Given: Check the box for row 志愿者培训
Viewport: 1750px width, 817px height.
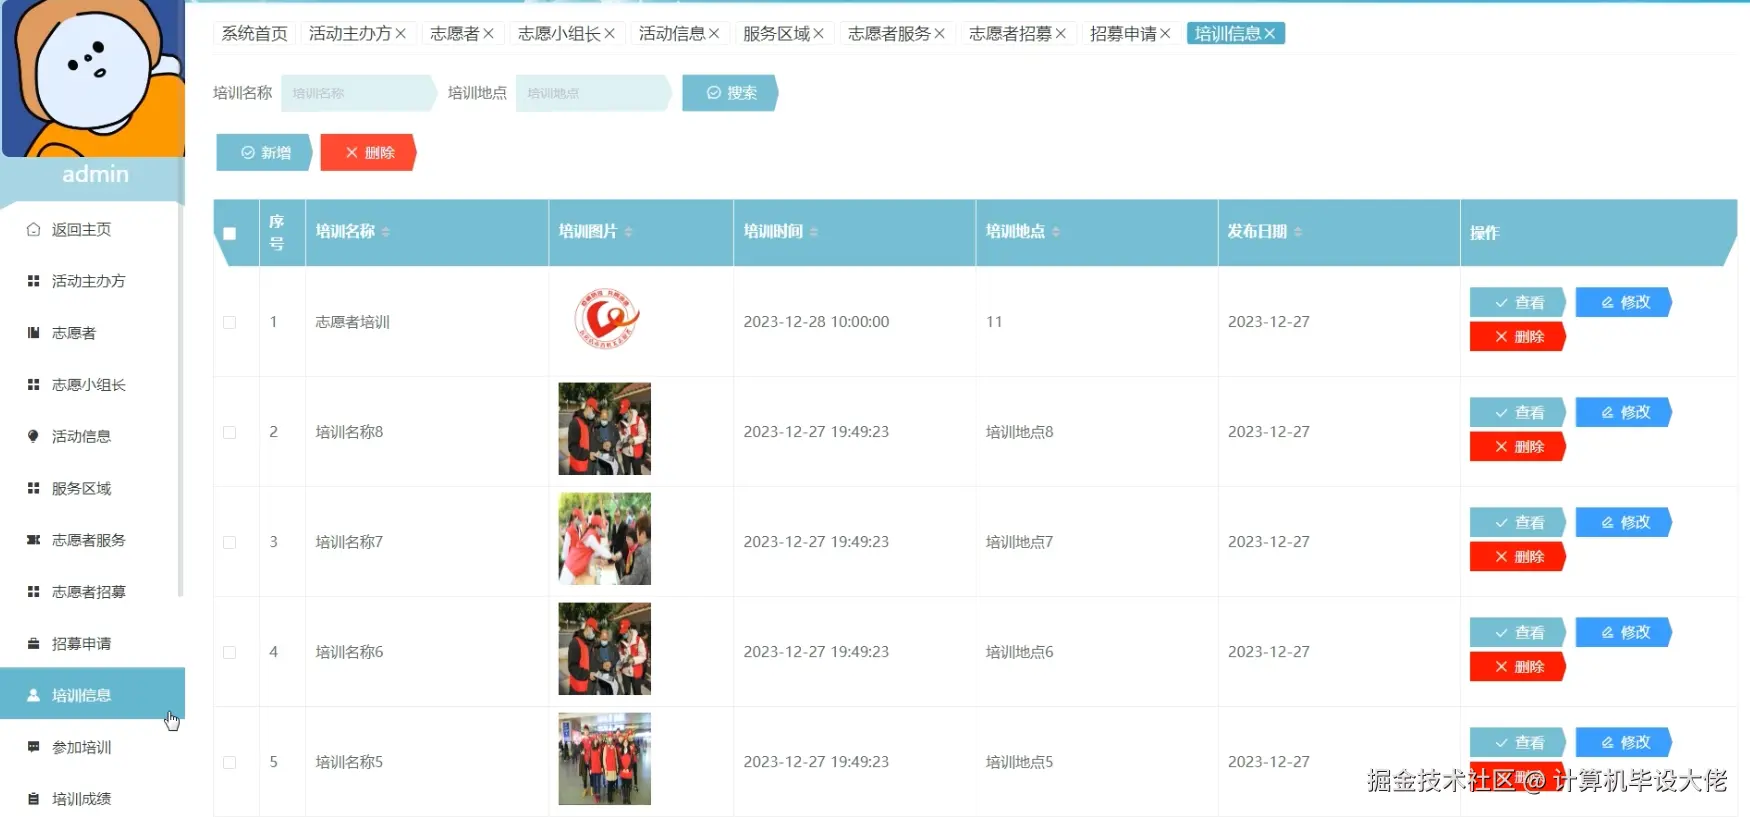Looking at the screenshot, I should [x=230, y=322].
